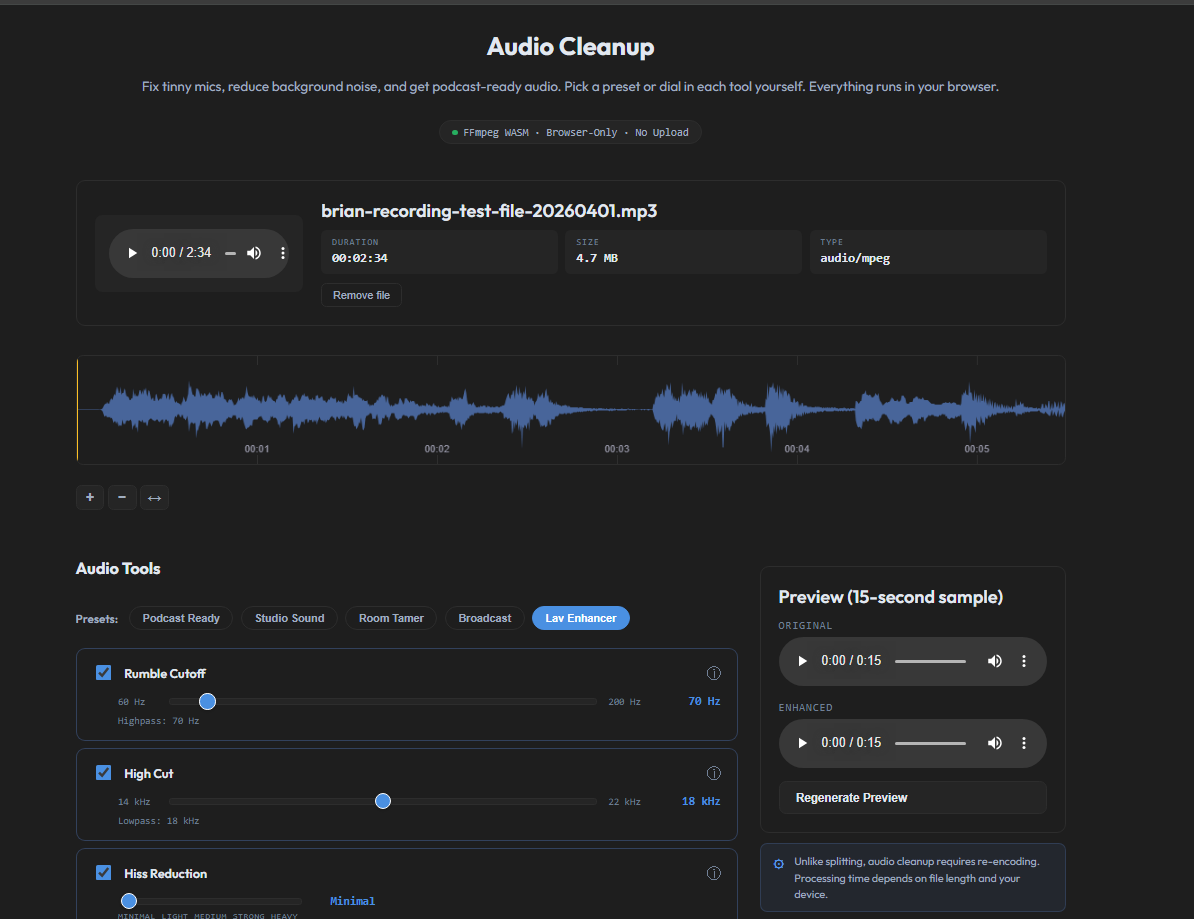Click the Rumble Cutoff slider handle
The height and width of the screenshot is (919, 1194).
tap(207, 701)
